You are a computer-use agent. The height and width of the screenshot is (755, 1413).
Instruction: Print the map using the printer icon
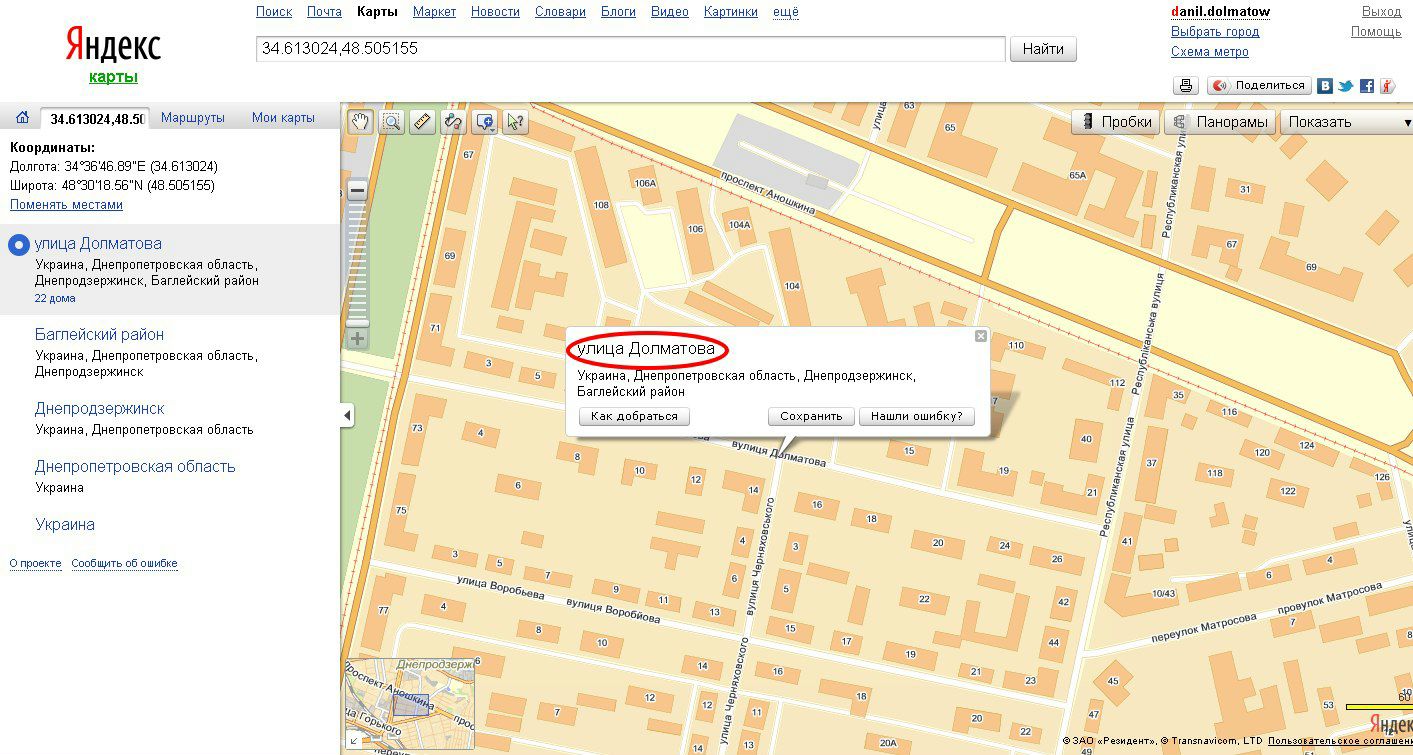point(1185,86)
